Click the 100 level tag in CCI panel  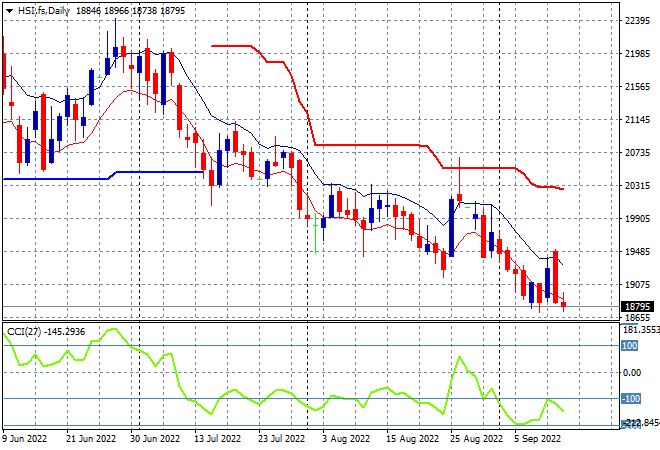pos(630,346)
